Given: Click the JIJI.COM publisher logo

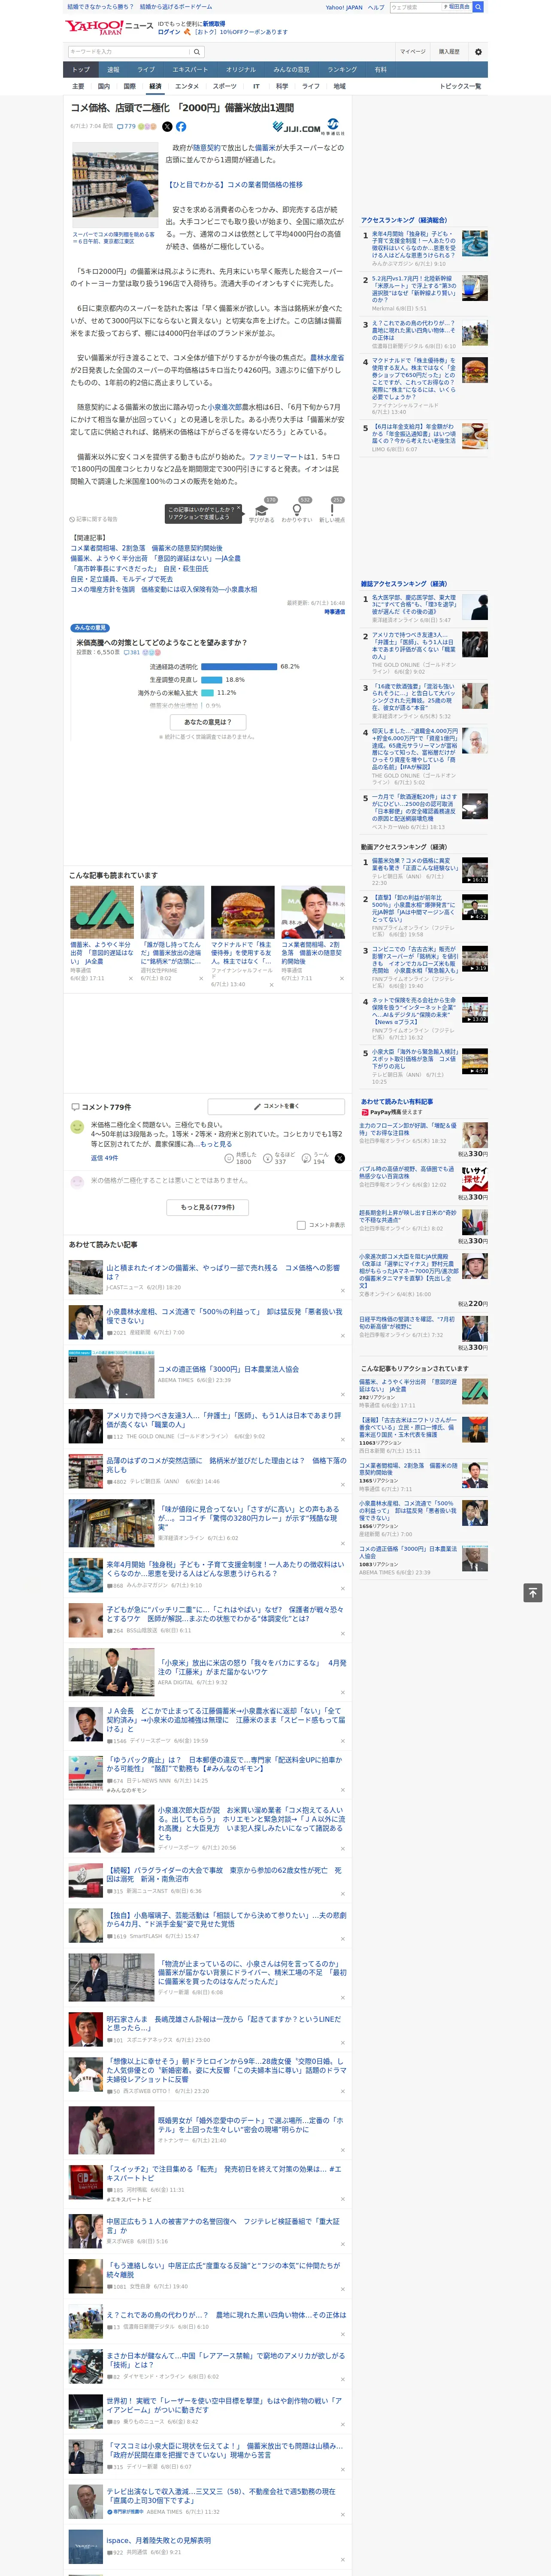Looking at the screenshot, I should click(x=296, y=128).
